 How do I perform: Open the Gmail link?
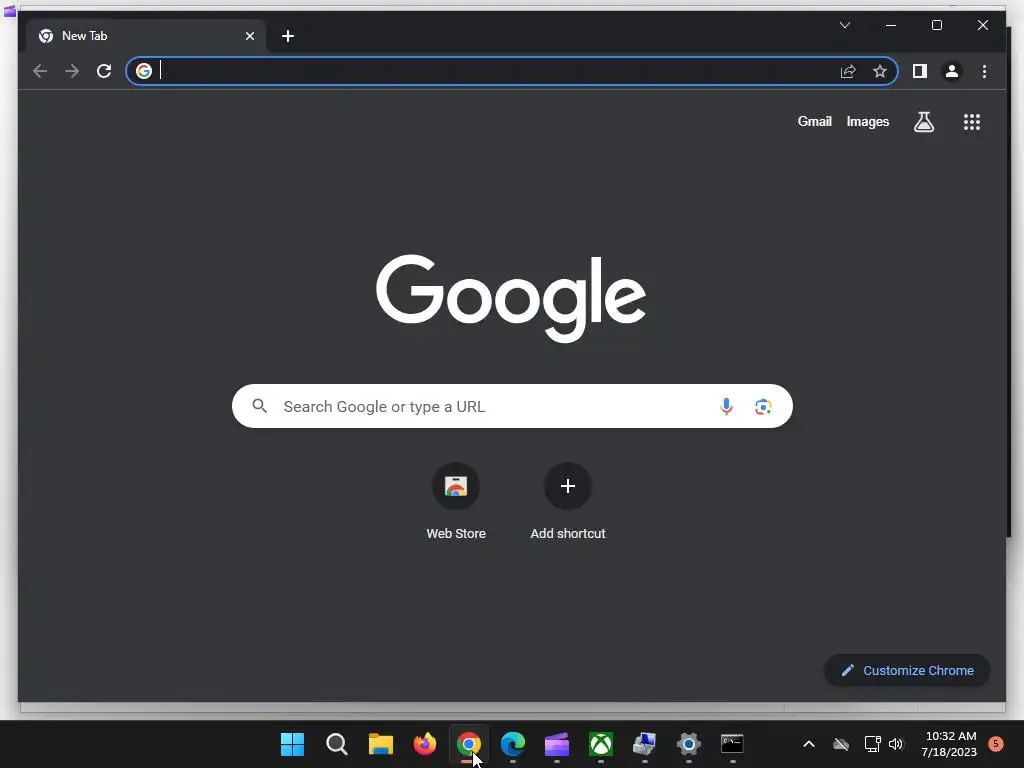coord(814,121)
